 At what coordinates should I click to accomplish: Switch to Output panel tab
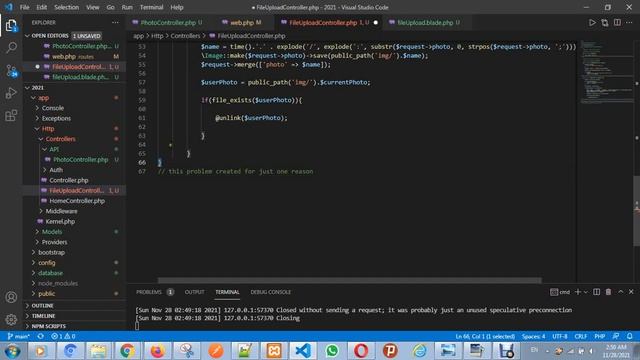pyautogui.click(x=194, y=292)
